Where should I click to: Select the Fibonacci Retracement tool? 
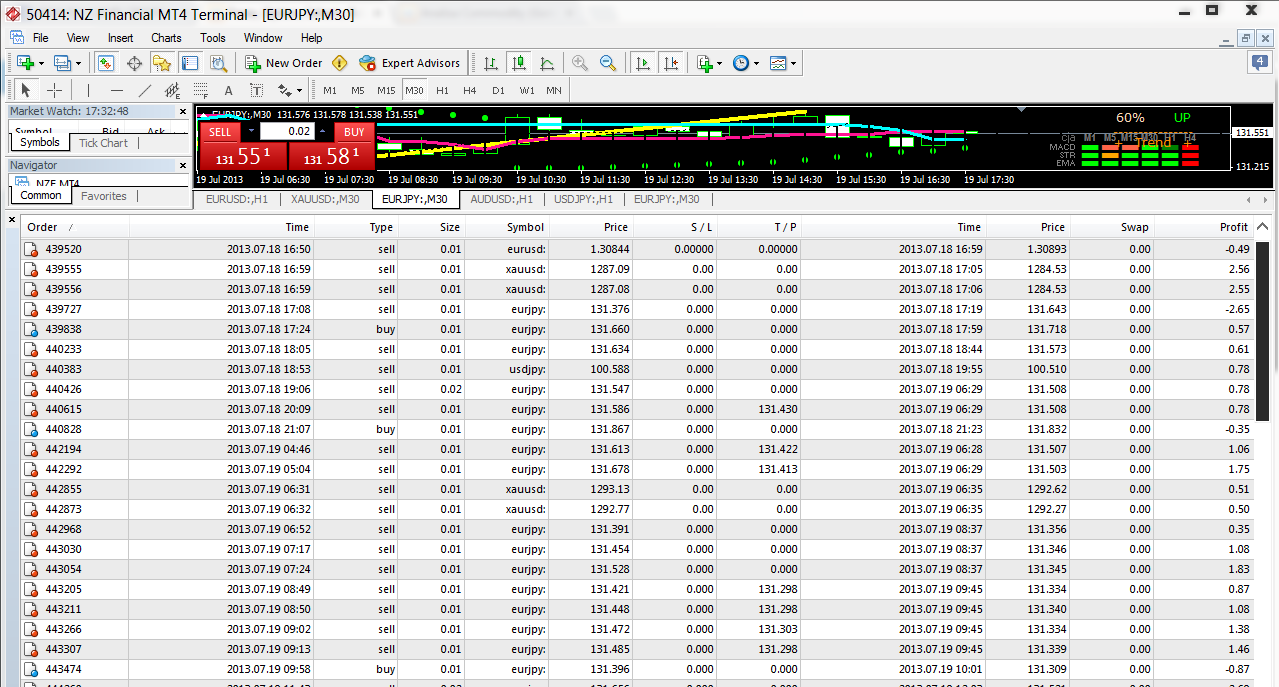click(200, 90)
